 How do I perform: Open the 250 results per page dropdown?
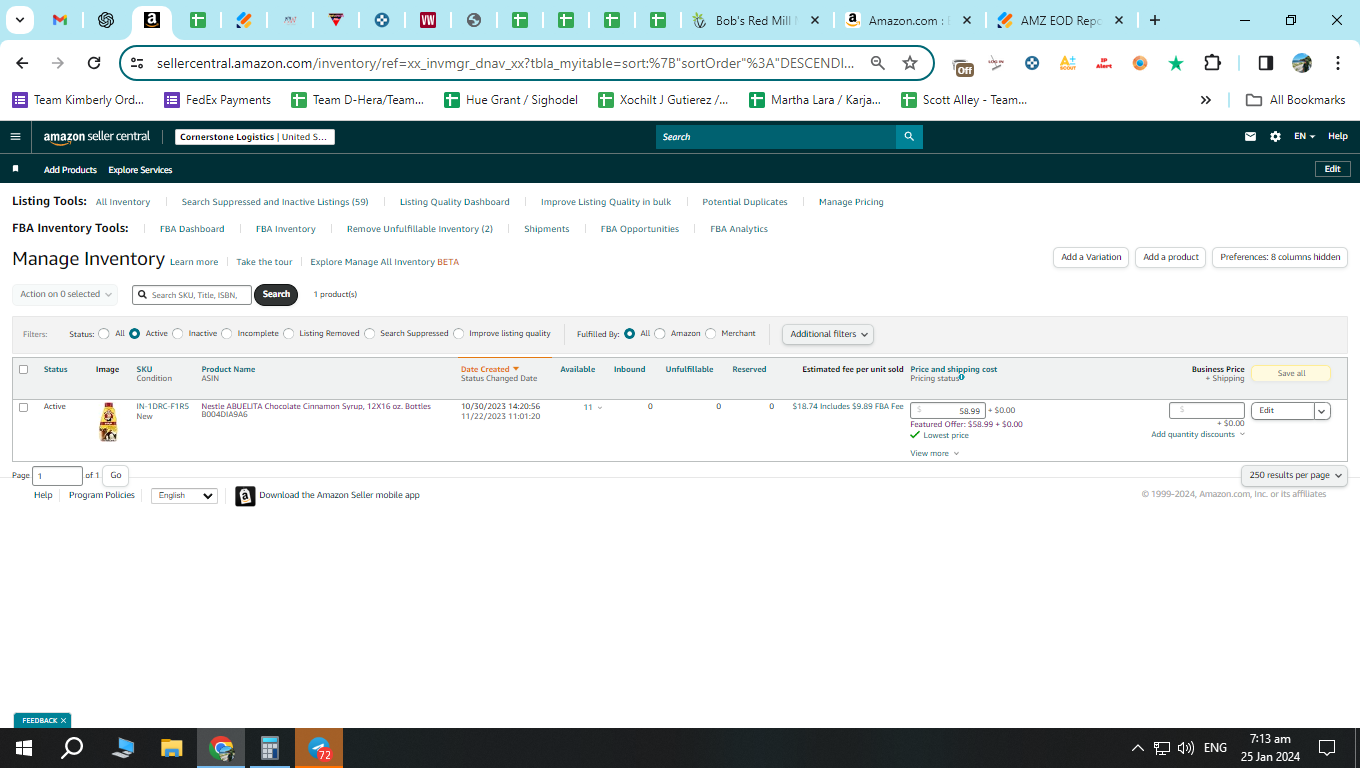click(1294, 475)
